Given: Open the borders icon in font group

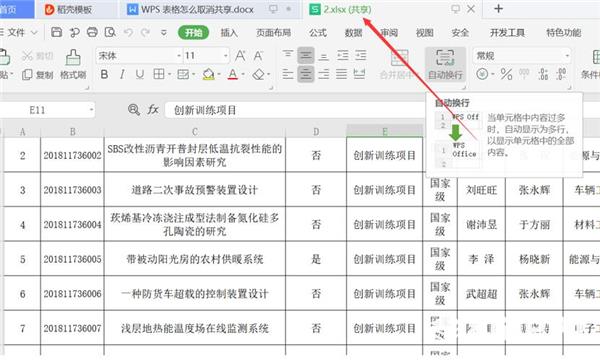Looking at the screenshot, I should pyautogui.click(x=159, y=74).
